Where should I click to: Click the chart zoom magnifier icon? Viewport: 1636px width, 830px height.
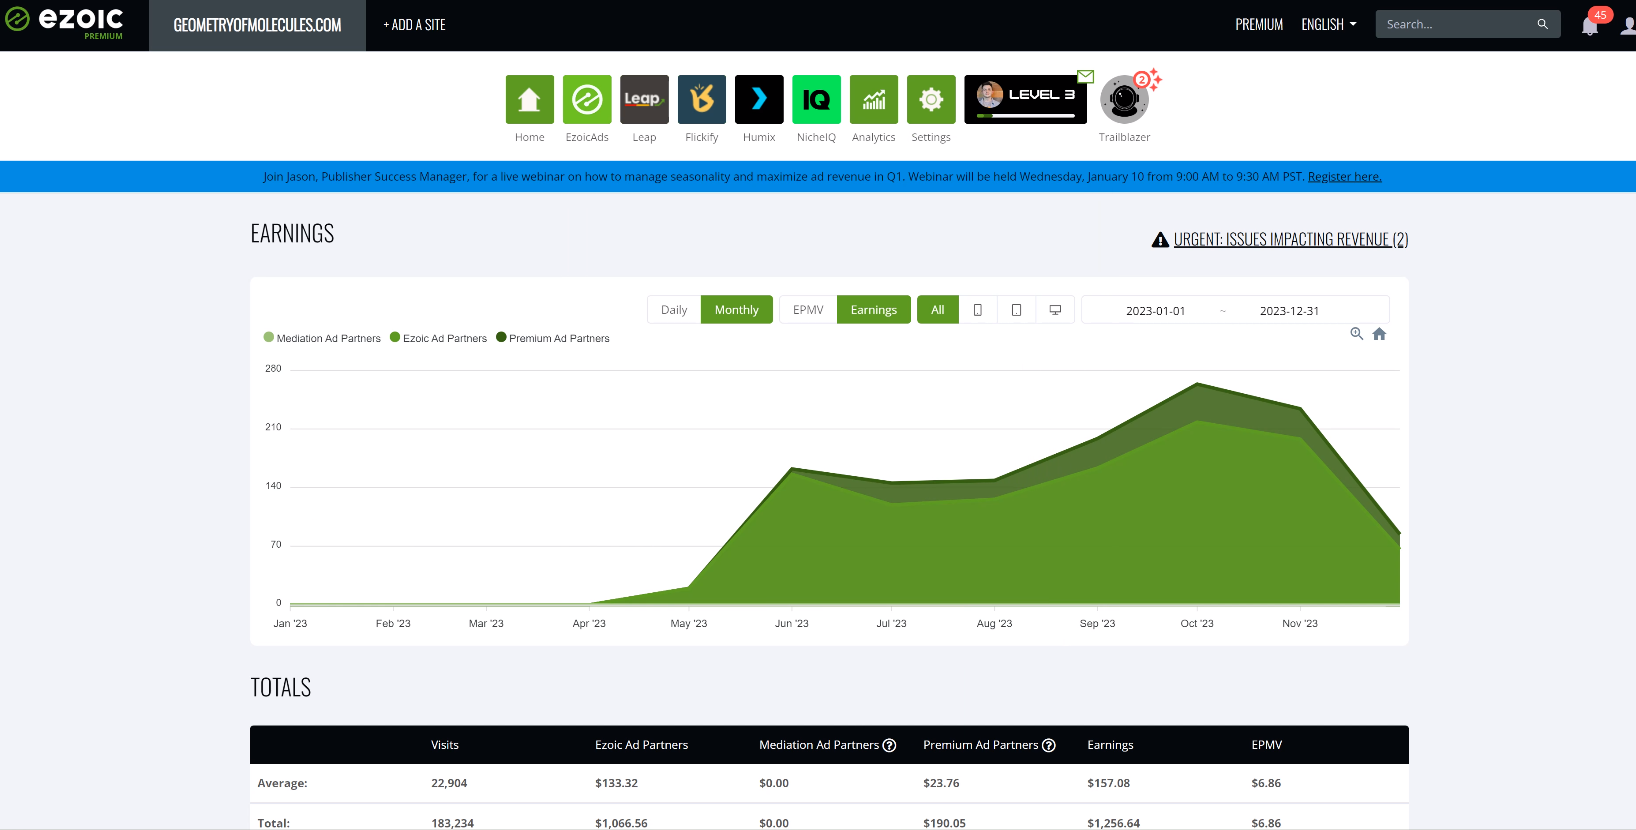[x=1357, y=334]
